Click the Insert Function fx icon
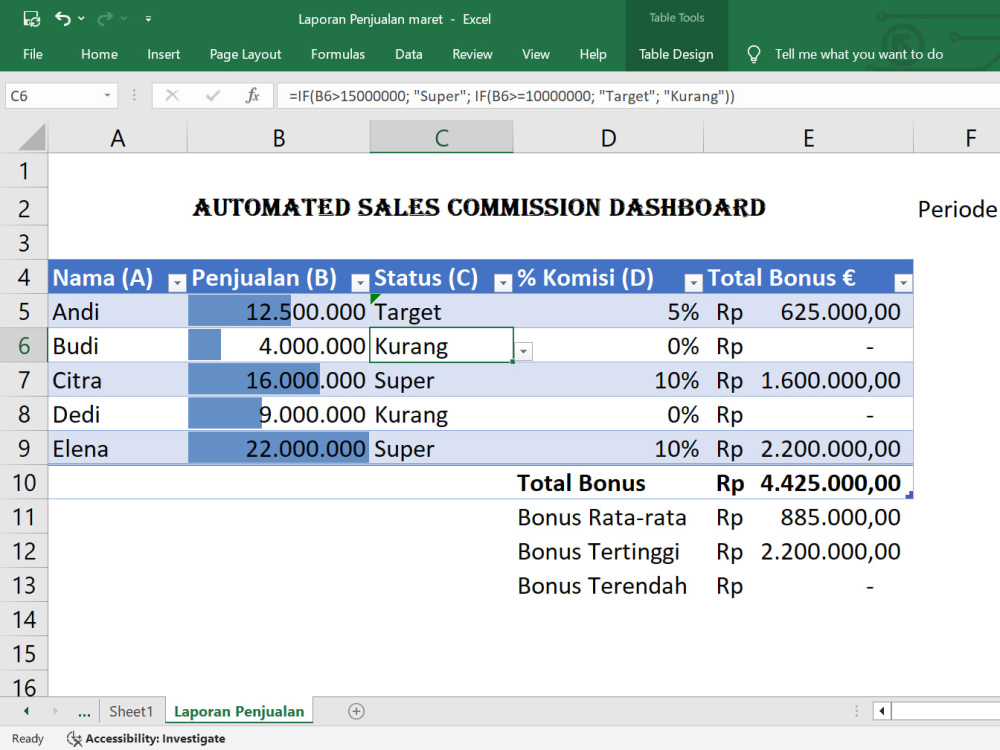The image size is (1000, 750). point(253,96)
